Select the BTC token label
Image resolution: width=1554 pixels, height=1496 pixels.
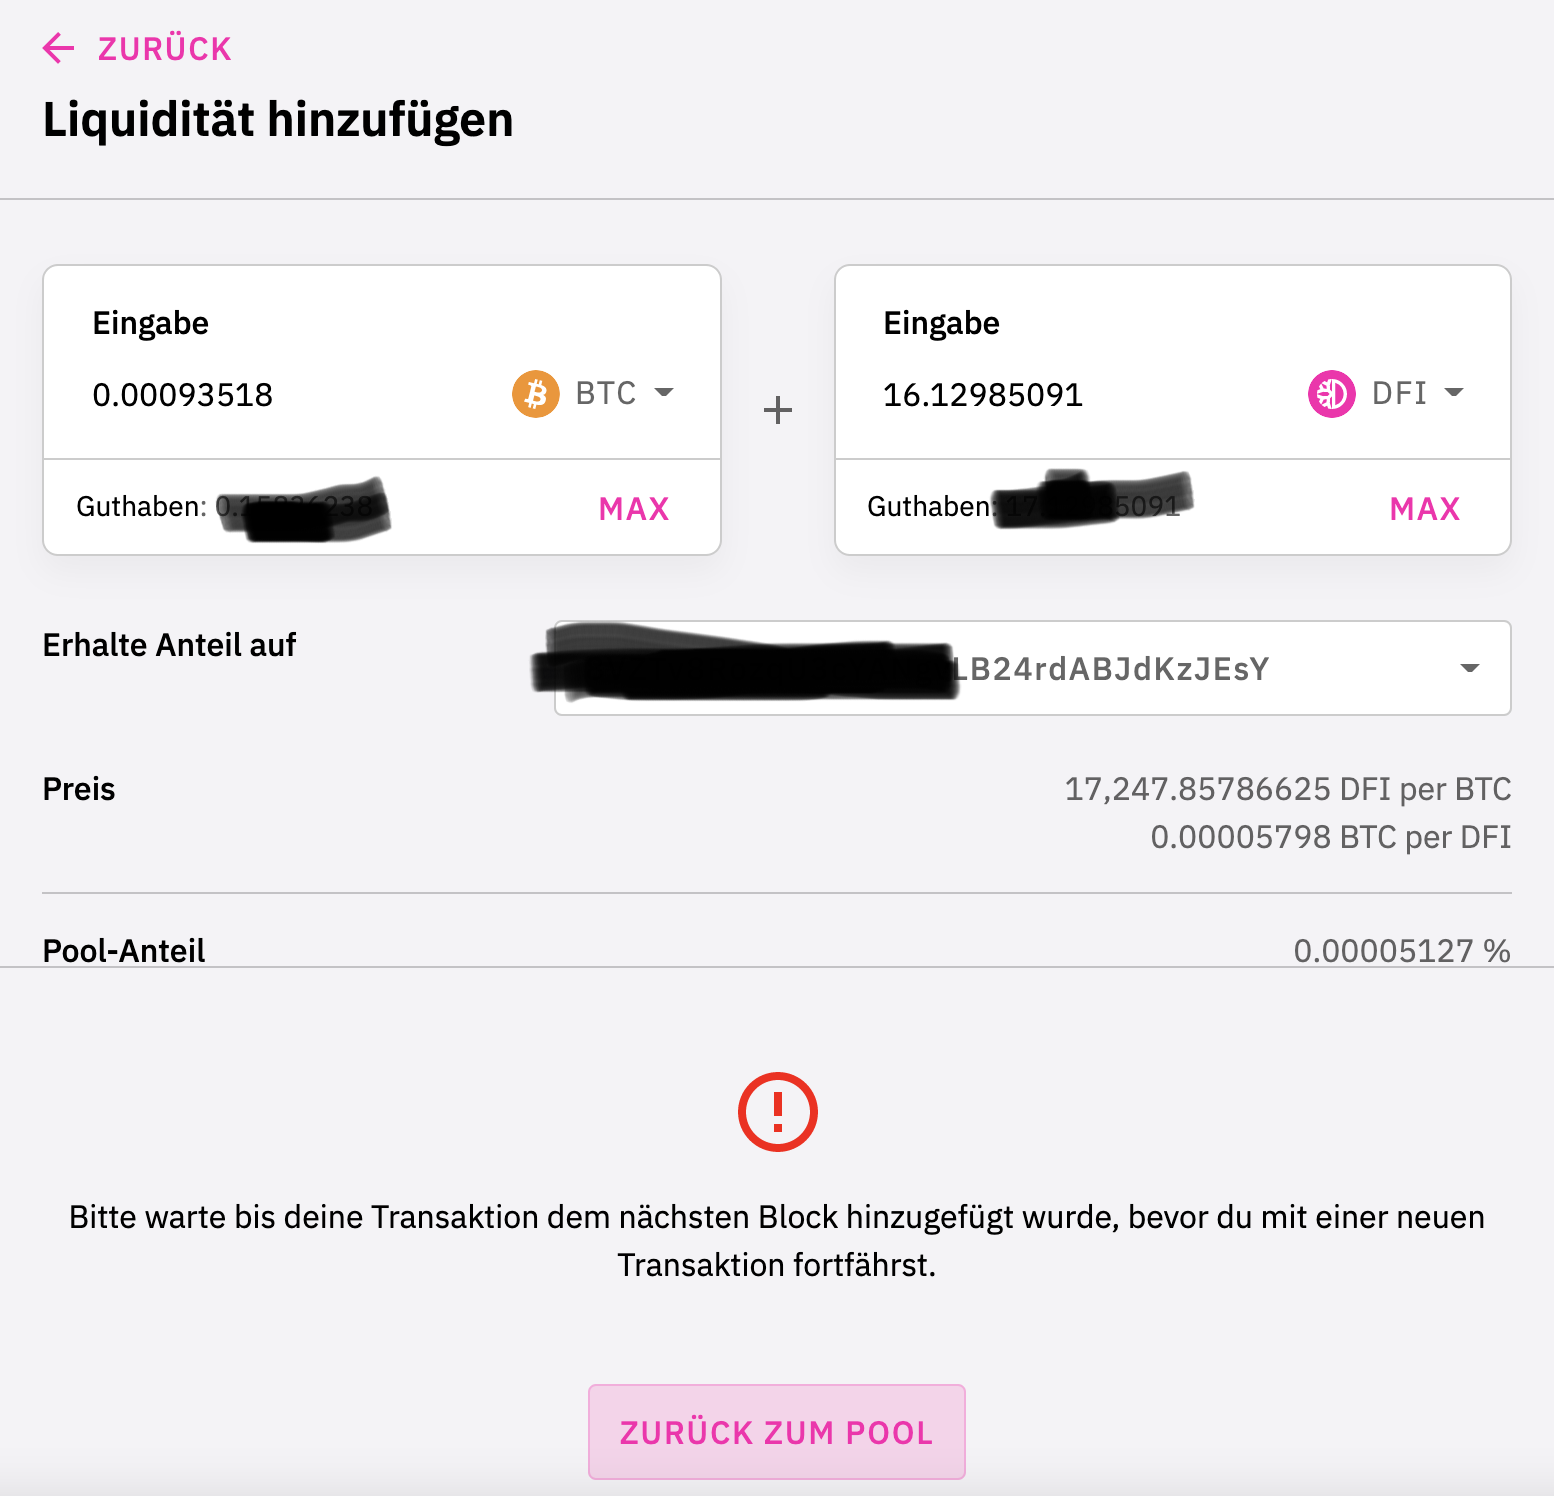pos(606,393)
